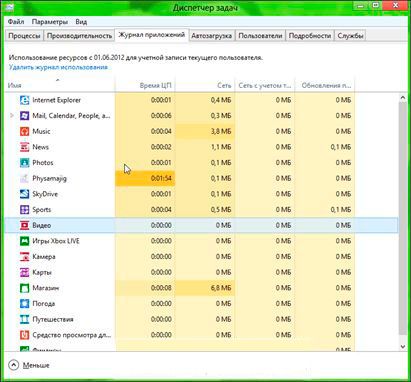Click the Видео app icon
This screenshot has height=382, width=411.
[x=24, y=225]
